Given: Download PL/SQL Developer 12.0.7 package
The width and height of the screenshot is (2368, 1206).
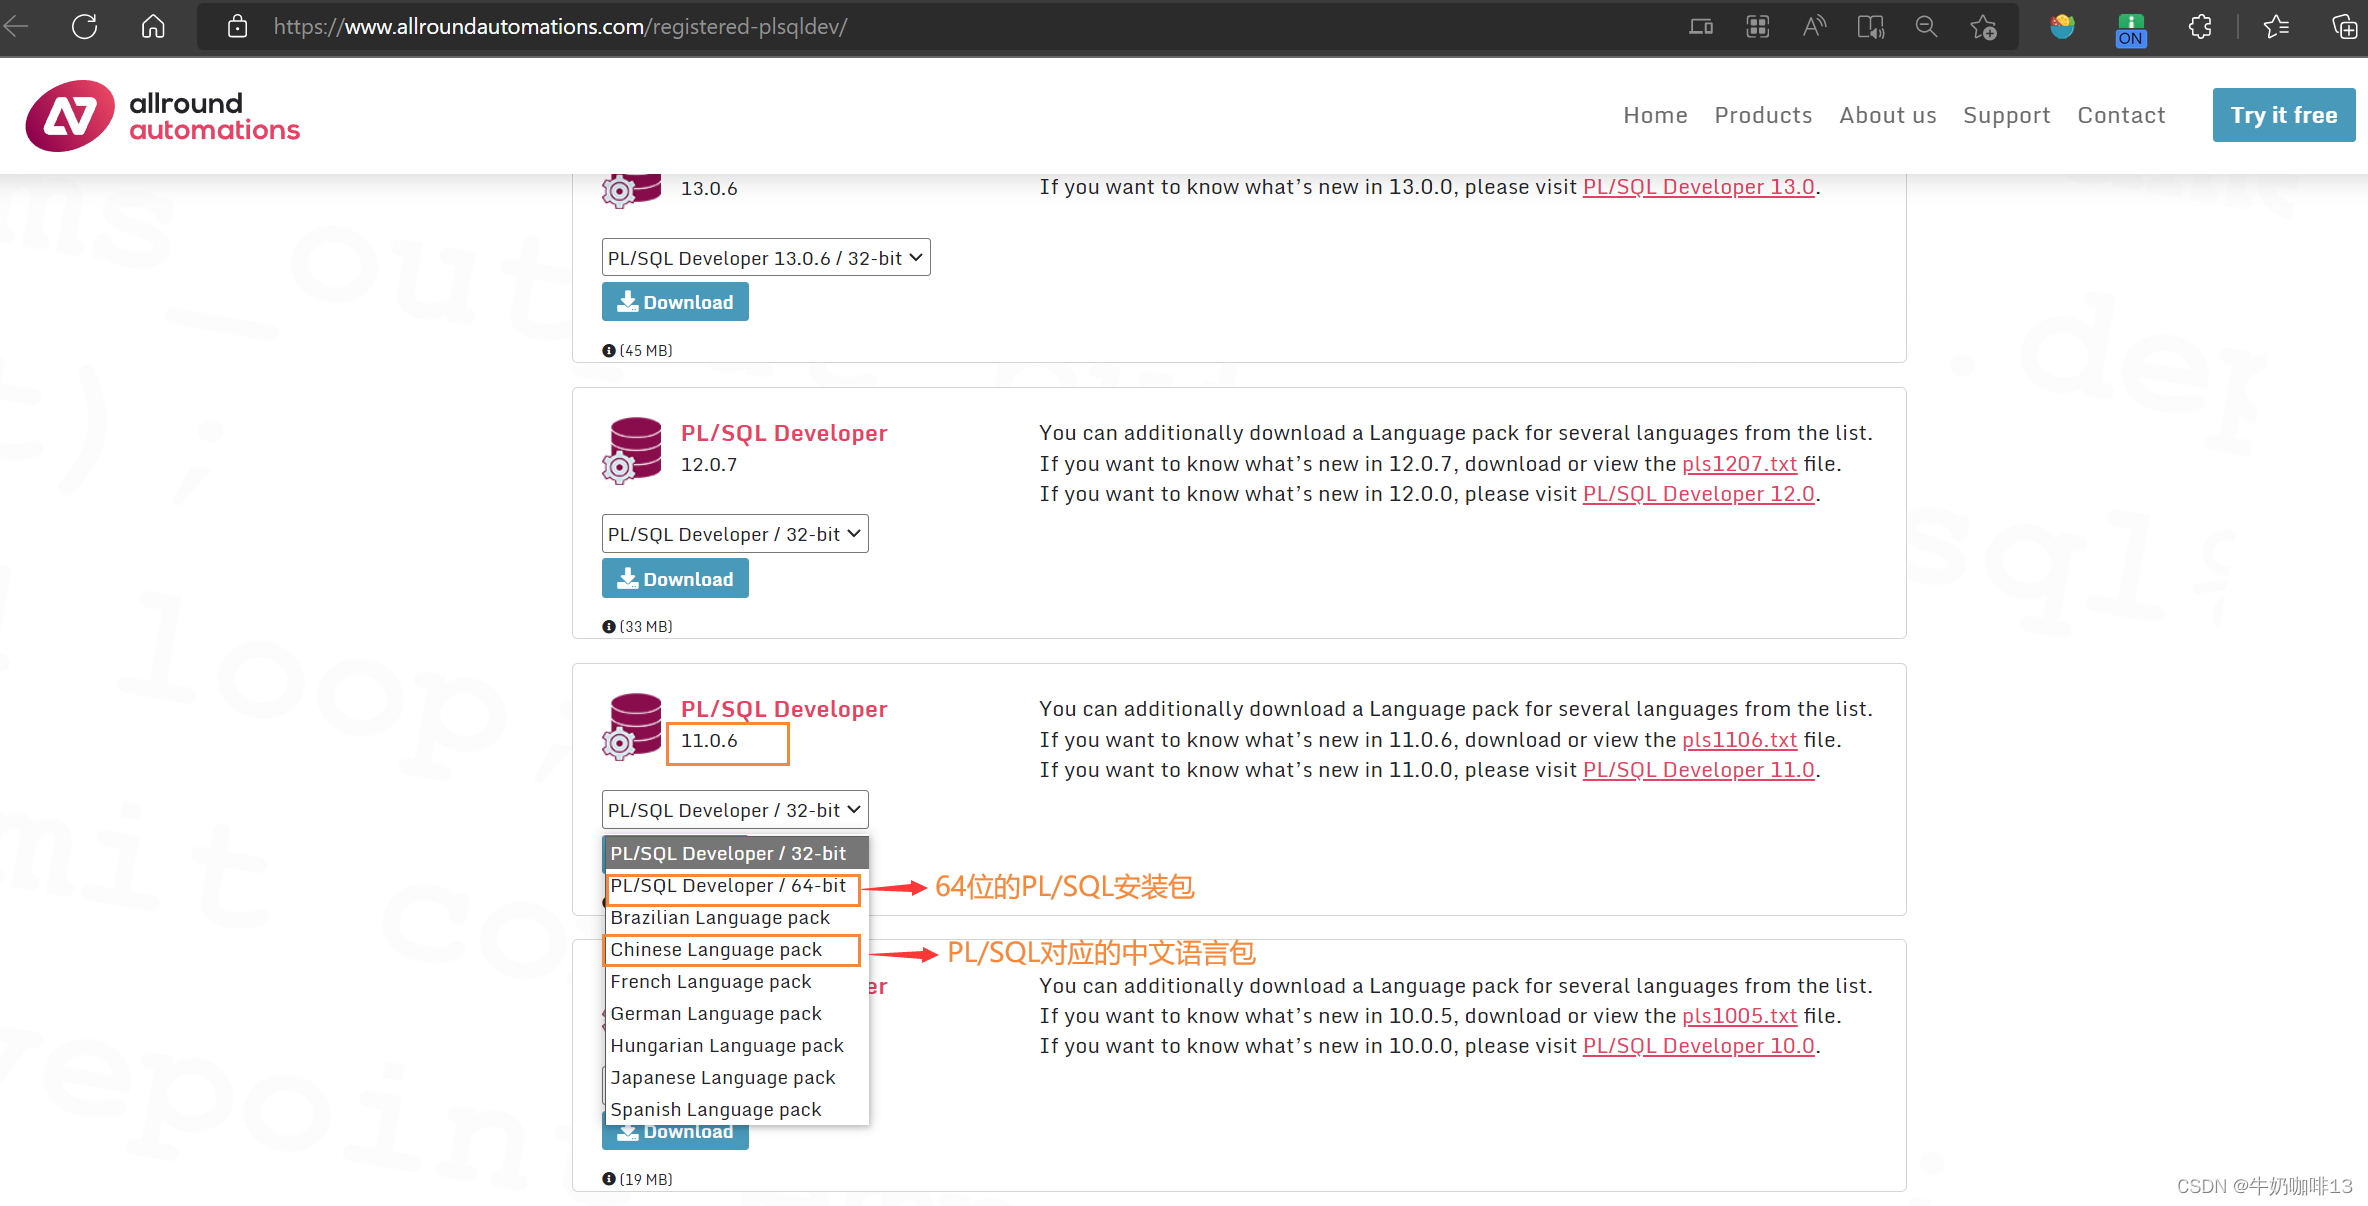Looking at the screenshot, I should point(675,579).
